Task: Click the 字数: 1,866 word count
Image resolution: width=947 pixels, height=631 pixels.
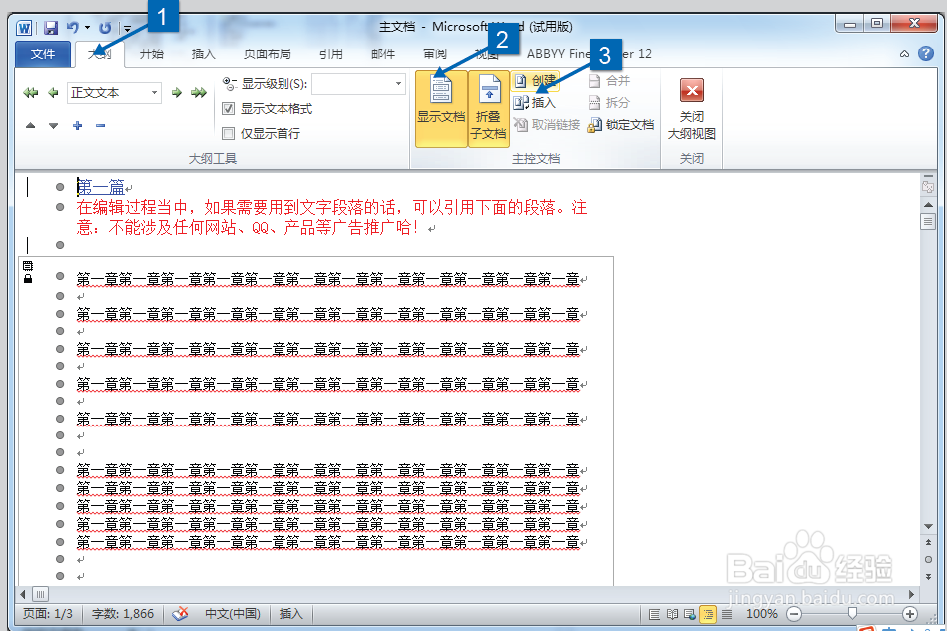Action: coord(123,613)
